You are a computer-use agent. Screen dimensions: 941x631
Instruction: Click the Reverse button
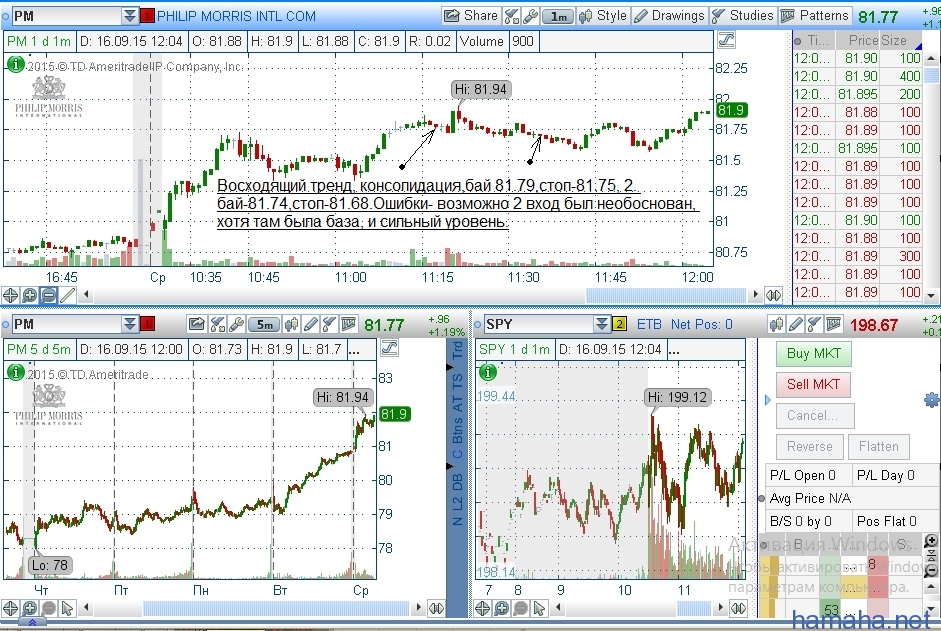tap(810, 447)
